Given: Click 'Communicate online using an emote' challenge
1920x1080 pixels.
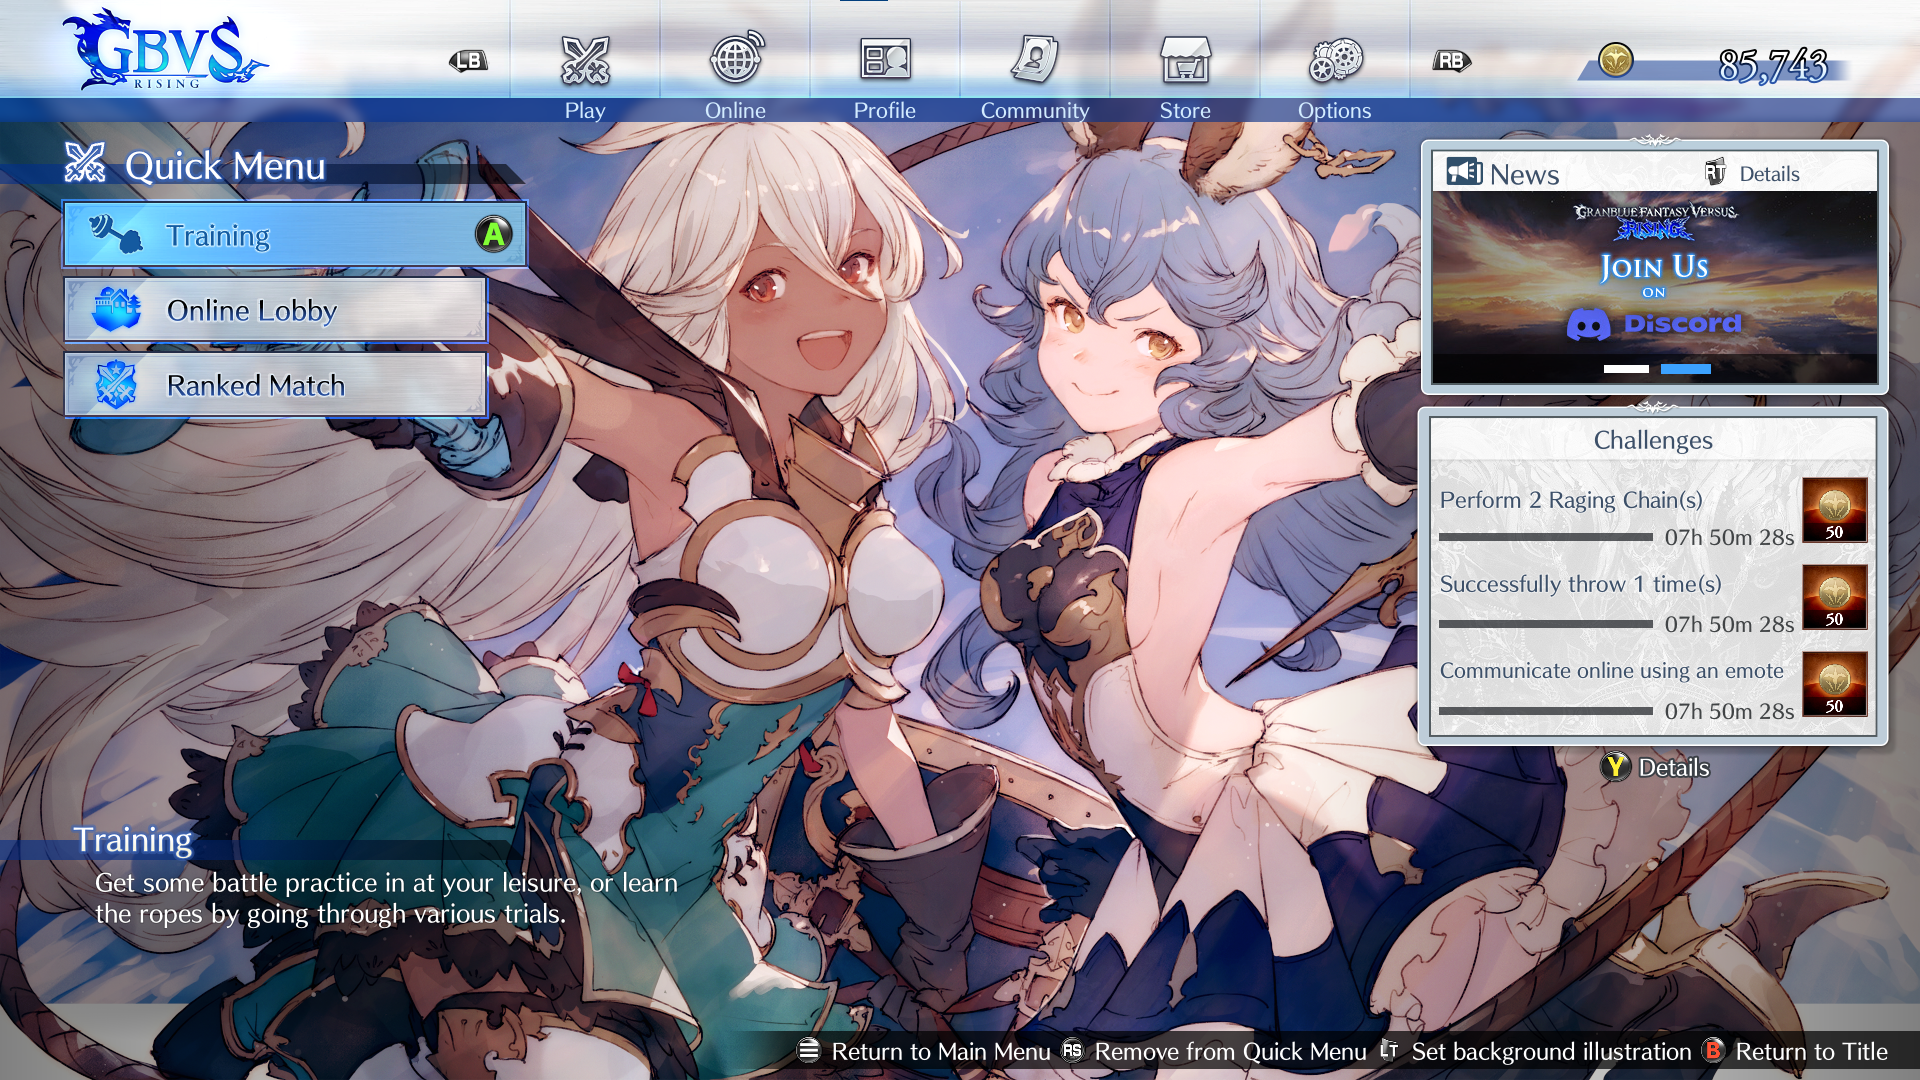Looking at the screenshot, I should coord(1612,671).
